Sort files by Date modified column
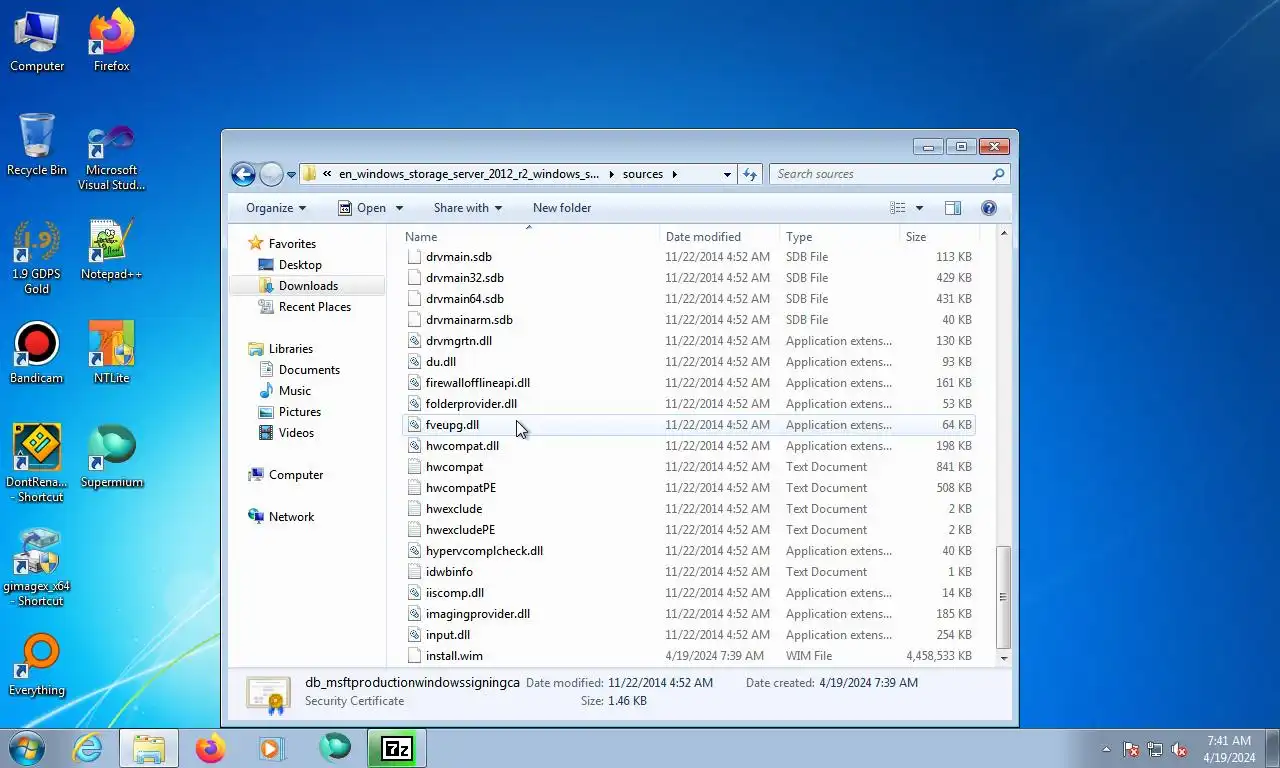The width and height of the screenshot is (1280, 768). click(720, 237)
